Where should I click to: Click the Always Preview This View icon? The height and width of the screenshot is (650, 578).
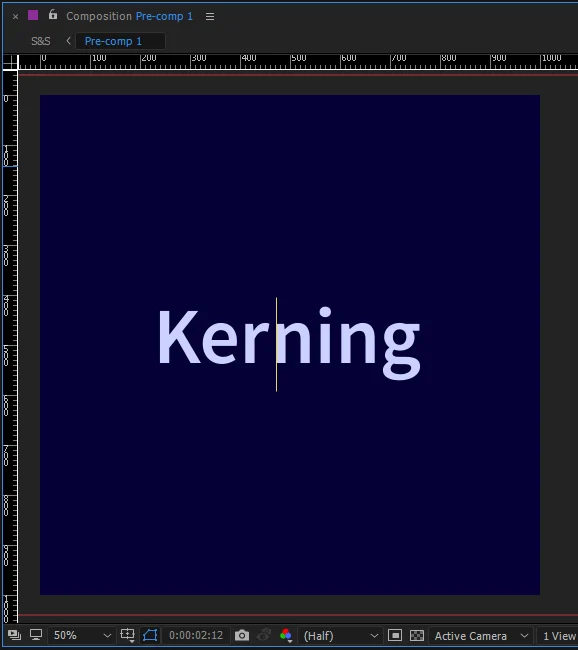(15, 635)
